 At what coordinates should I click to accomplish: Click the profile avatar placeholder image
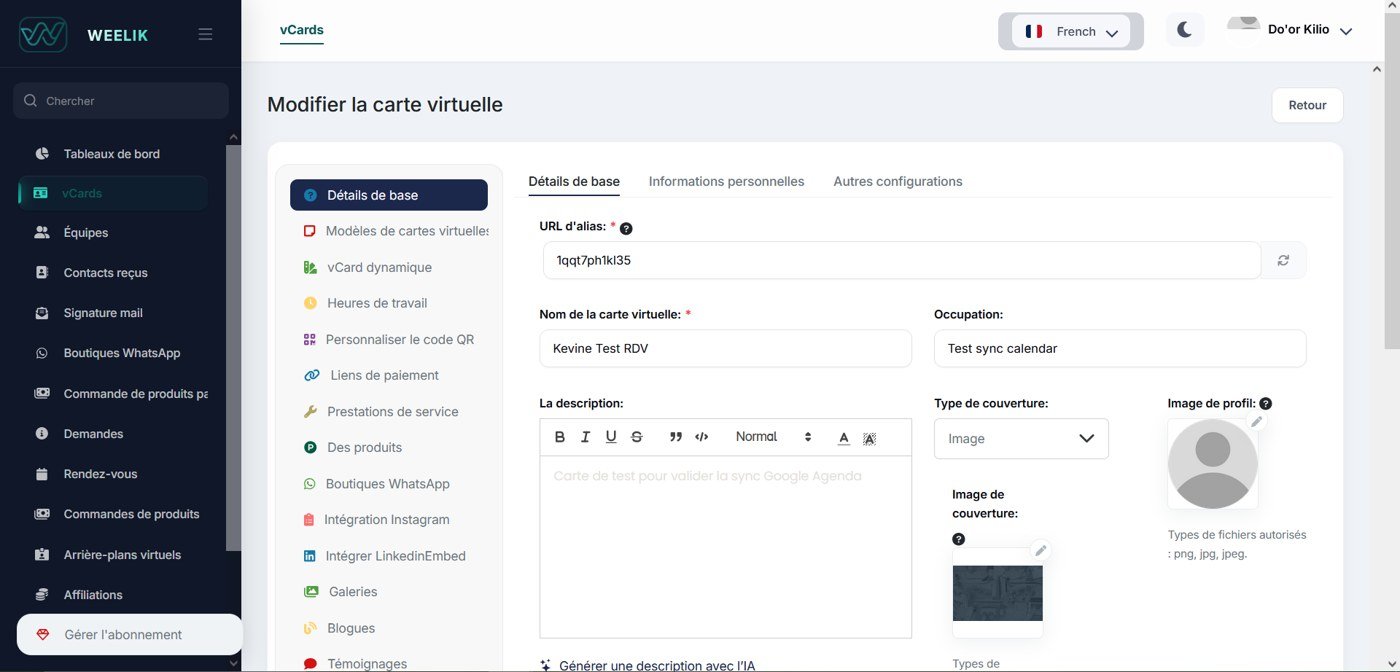pyautogui.click(x=1212, y=464)
